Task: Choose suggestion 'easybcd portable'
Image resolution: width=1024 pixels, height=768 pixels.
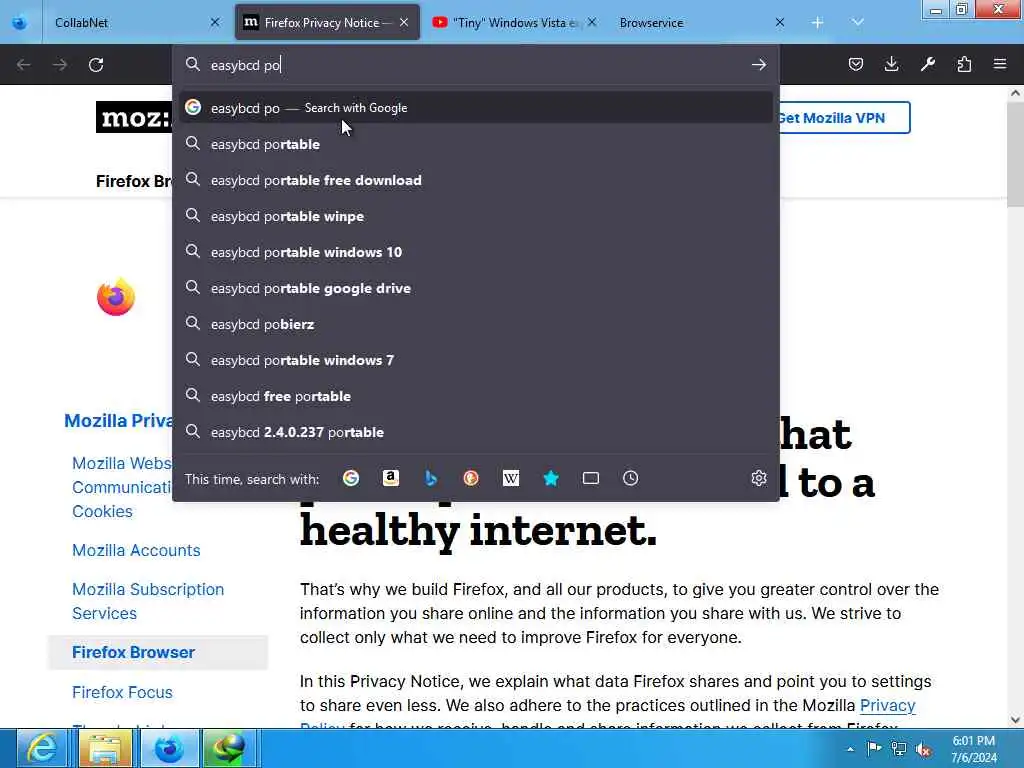Action: coord(476,144)
